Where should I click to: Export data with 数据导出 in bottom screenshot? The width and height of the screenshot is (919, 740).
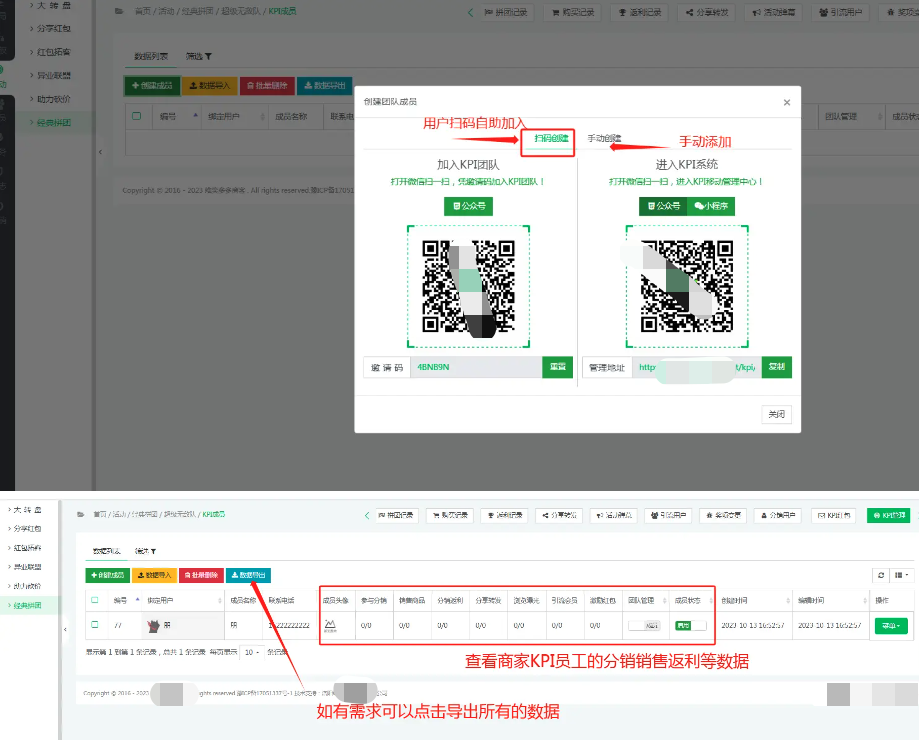pyautogui.click(x=249, y=575)
